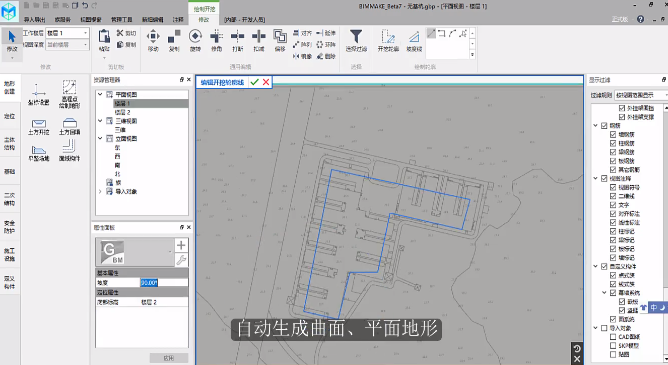The width and height of the screenshot is (668, 365).
Task: Click the 镜像 mirror tool
Action: tap(302, 56)
